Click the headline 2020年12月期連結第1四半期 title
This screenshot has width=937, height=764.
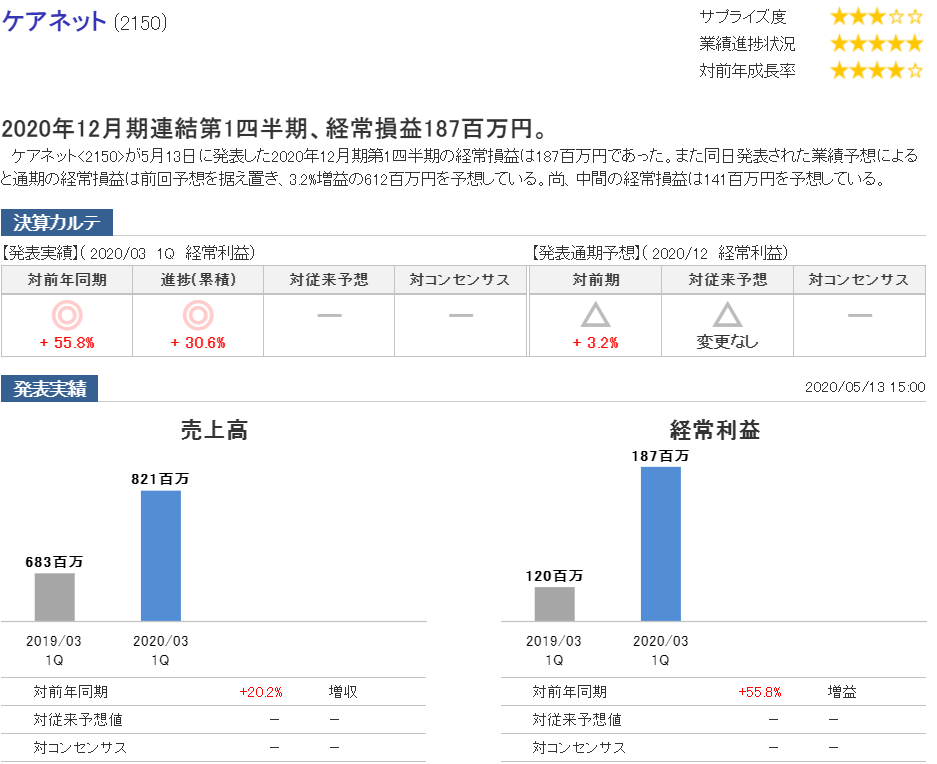click(x=274, y=128)
